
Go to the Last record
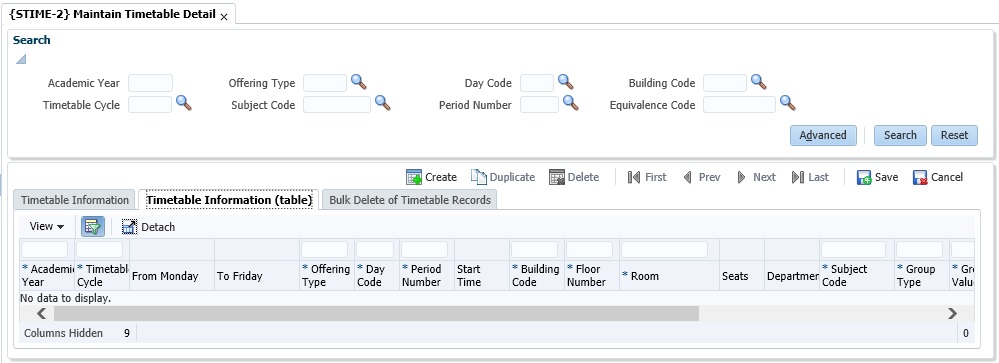tap(810, 177)
